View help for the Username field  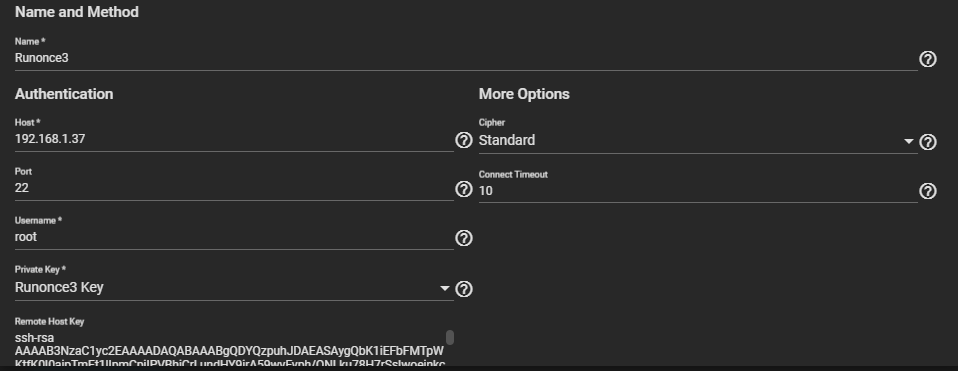tap(464, 238)
